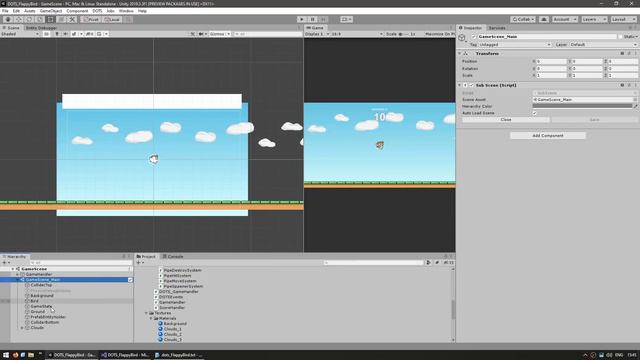Screen dimensions: 640x360
Task: Collapse the Textures folder in Project
Action: (x=146, y=313)
